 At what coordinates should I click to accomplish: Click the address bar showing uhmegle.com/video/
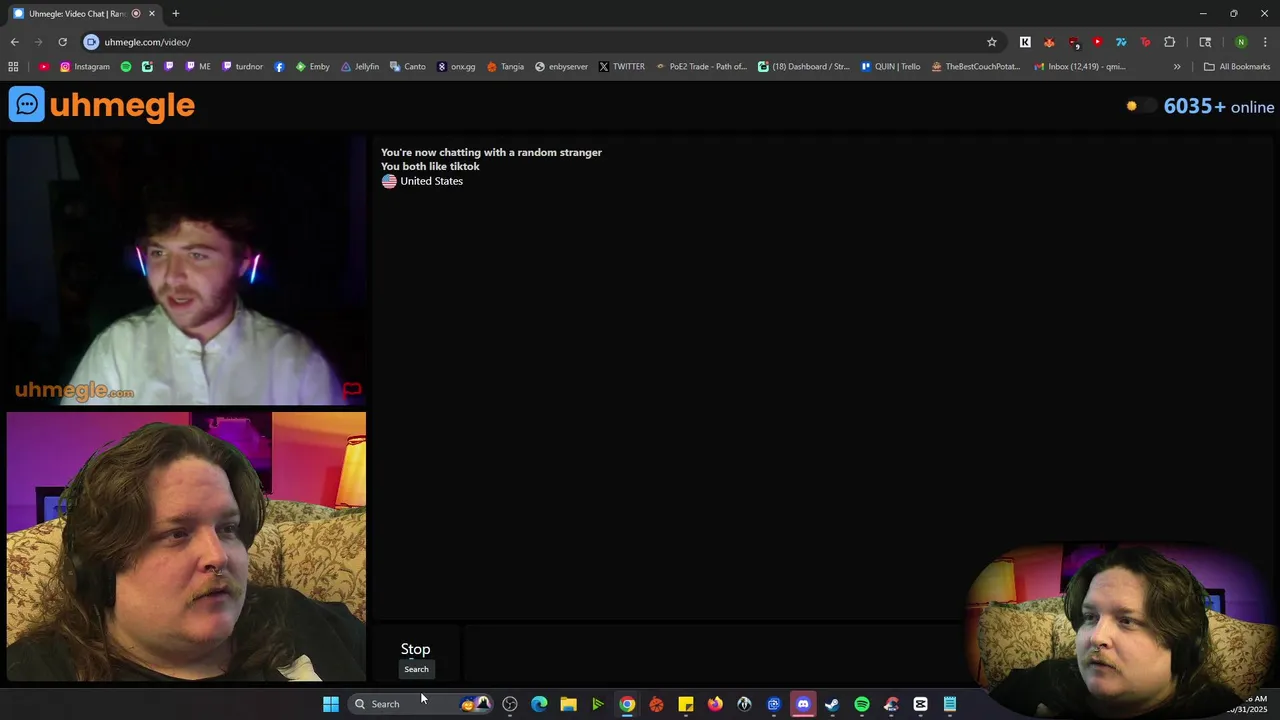tap(540, 42)
